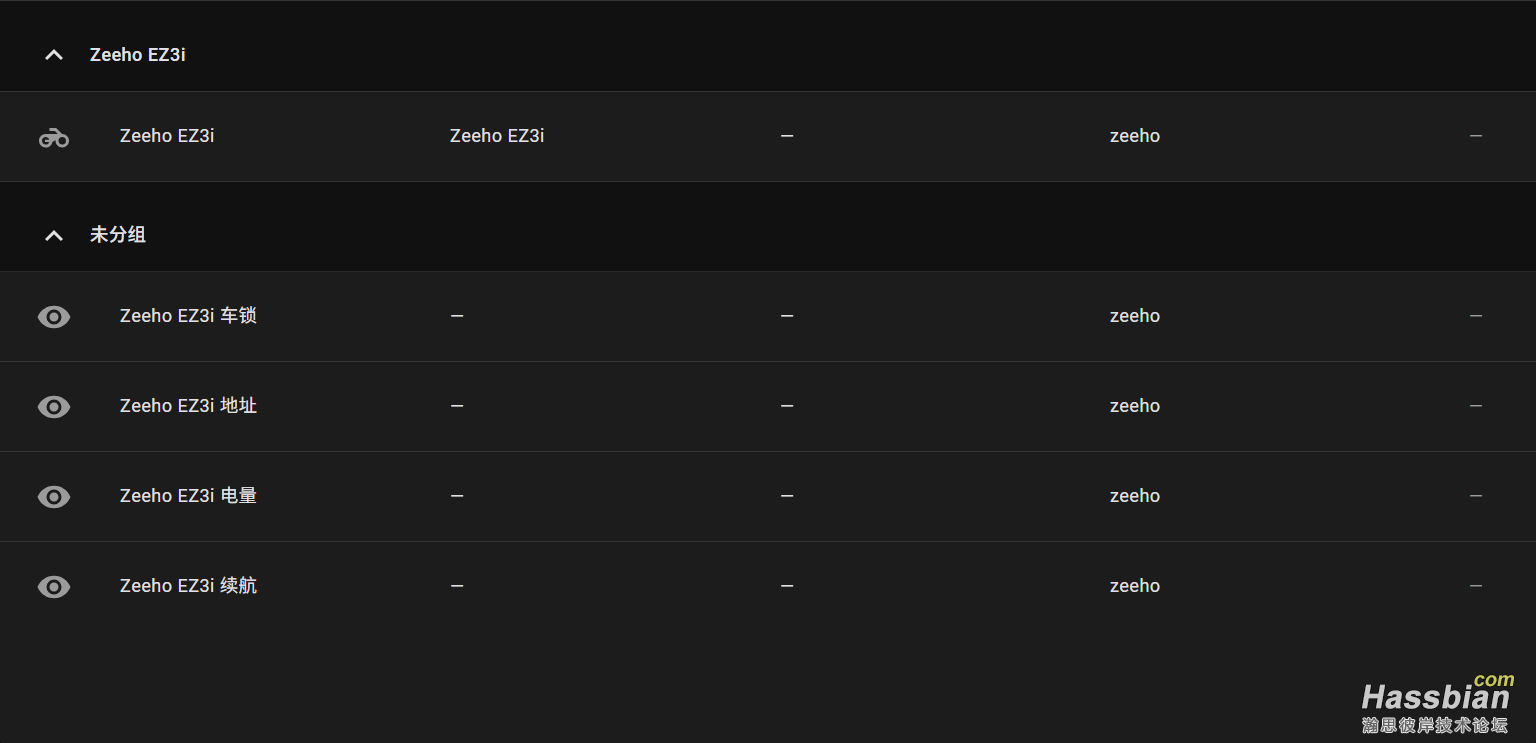Click the Zeeho EZ3i group header title
Viewport: 1536px width, 743px height.
pos(138,55)
